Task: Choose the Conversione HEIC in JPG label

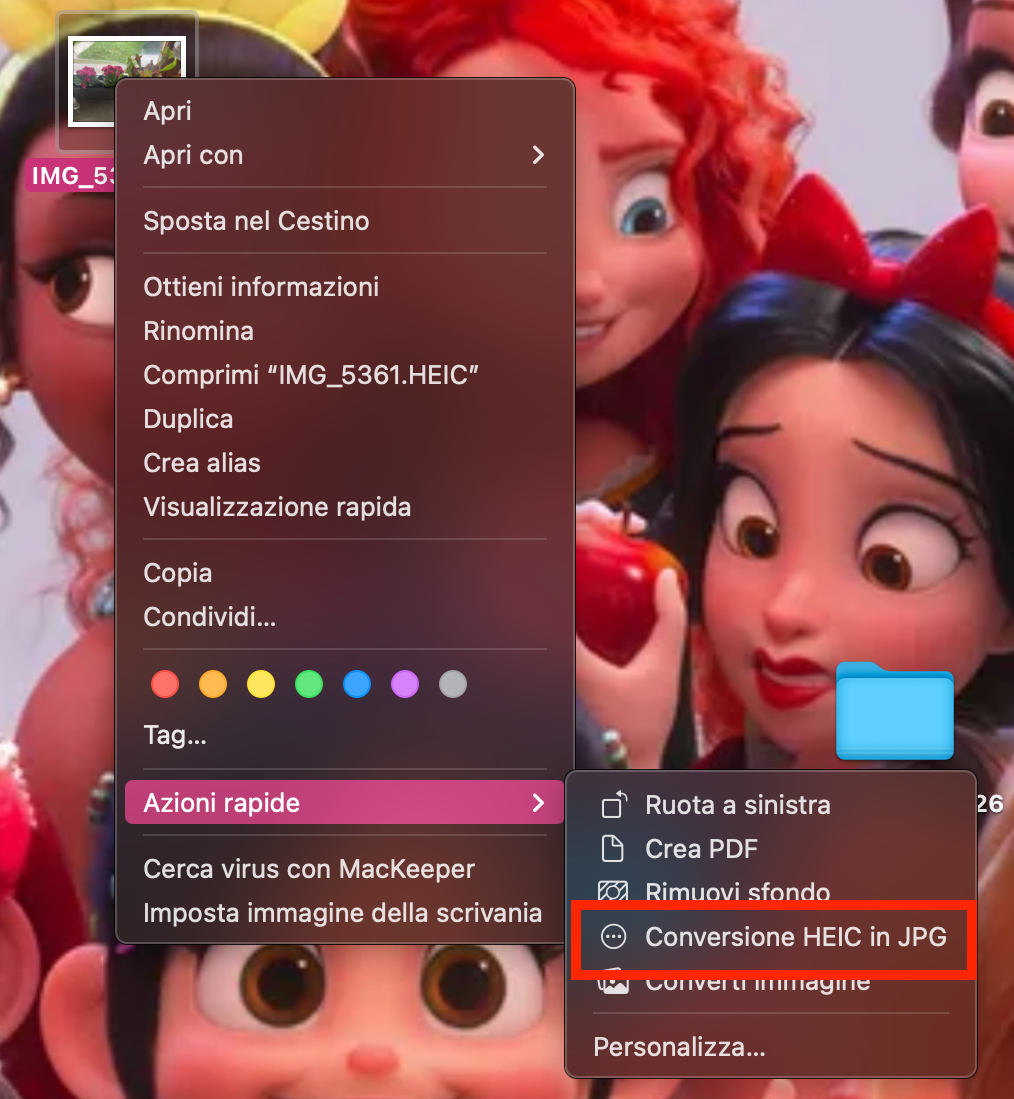Action: pyautogui.click(x=796, y=936)
